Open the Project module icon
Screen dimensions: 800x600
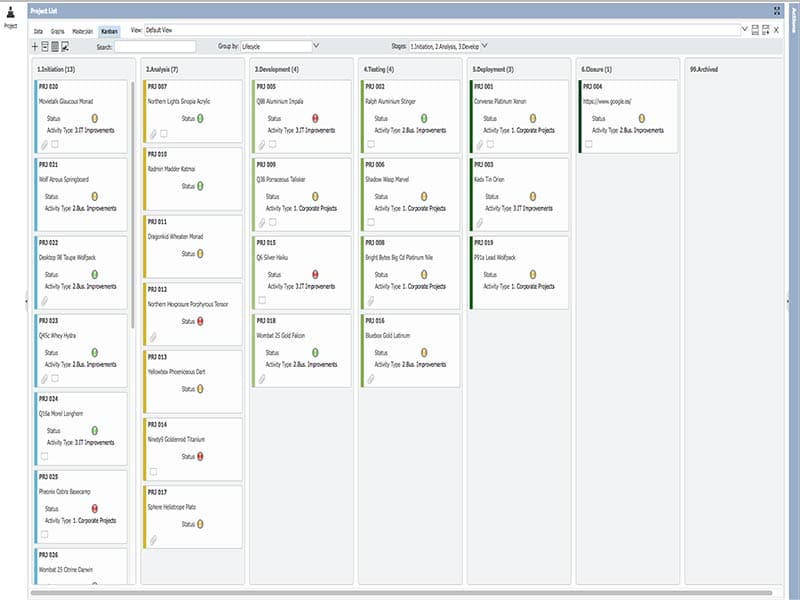point(11,12)
